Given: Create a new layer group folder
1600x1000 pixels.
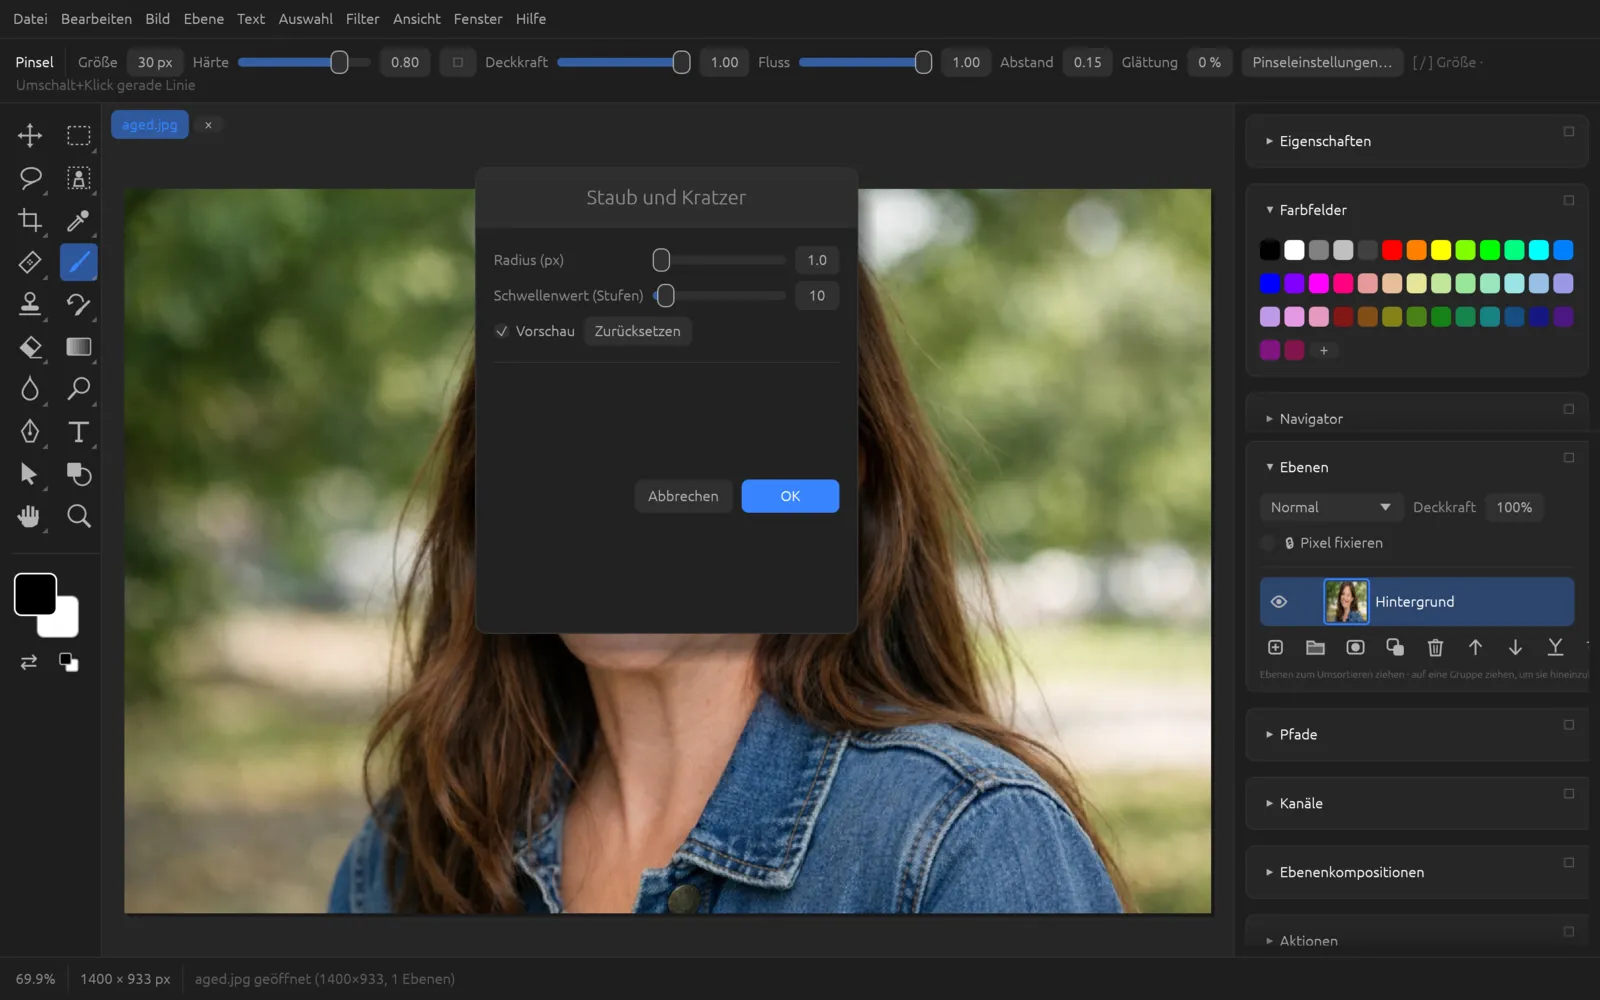Looking at the screenshot, I should [x=1315, y=647].
